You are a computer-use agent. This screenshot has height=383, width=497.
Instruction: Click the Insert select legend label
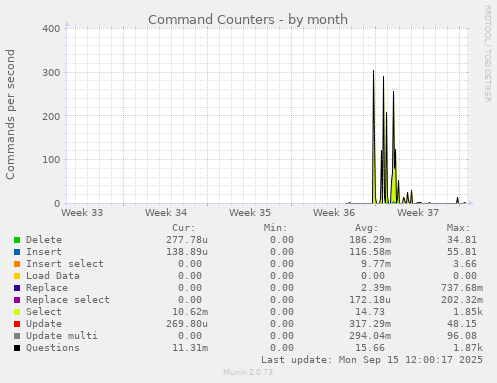pyautogui.click(x=65, y=264)
